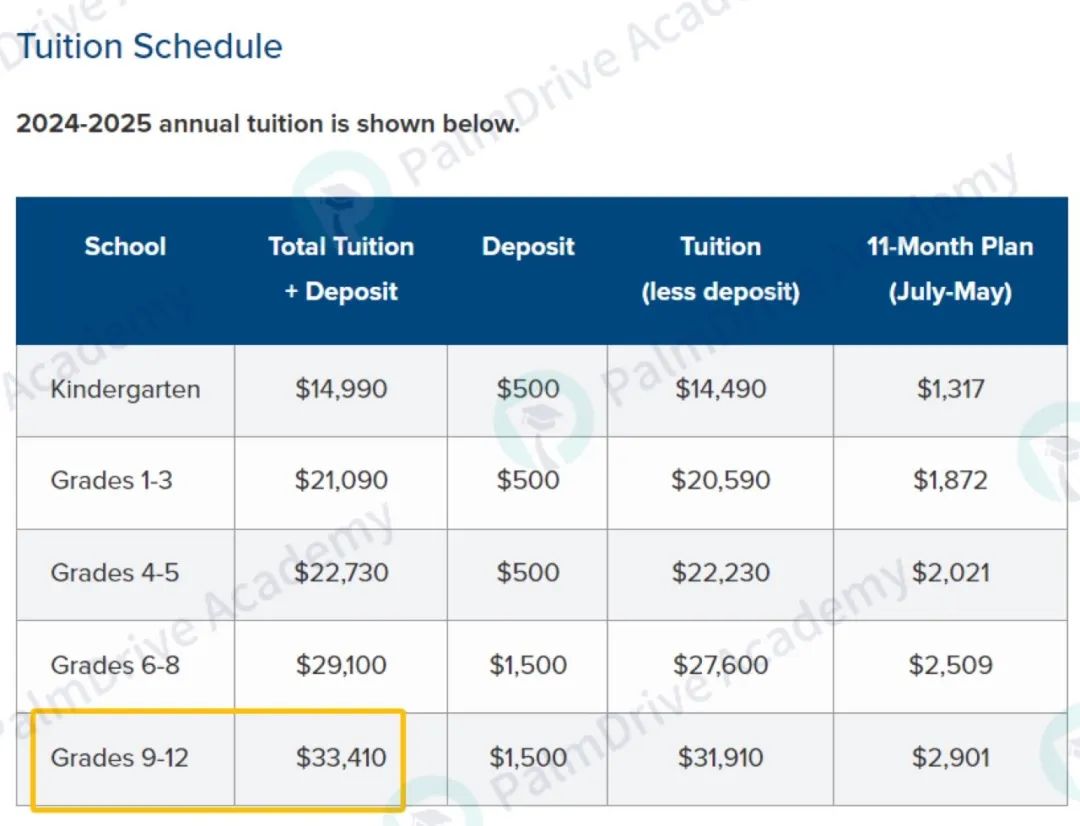This screenshot has width=1080, height=826.
Task: Click the Grades 6-8 row label
Action: pos(115,665)
